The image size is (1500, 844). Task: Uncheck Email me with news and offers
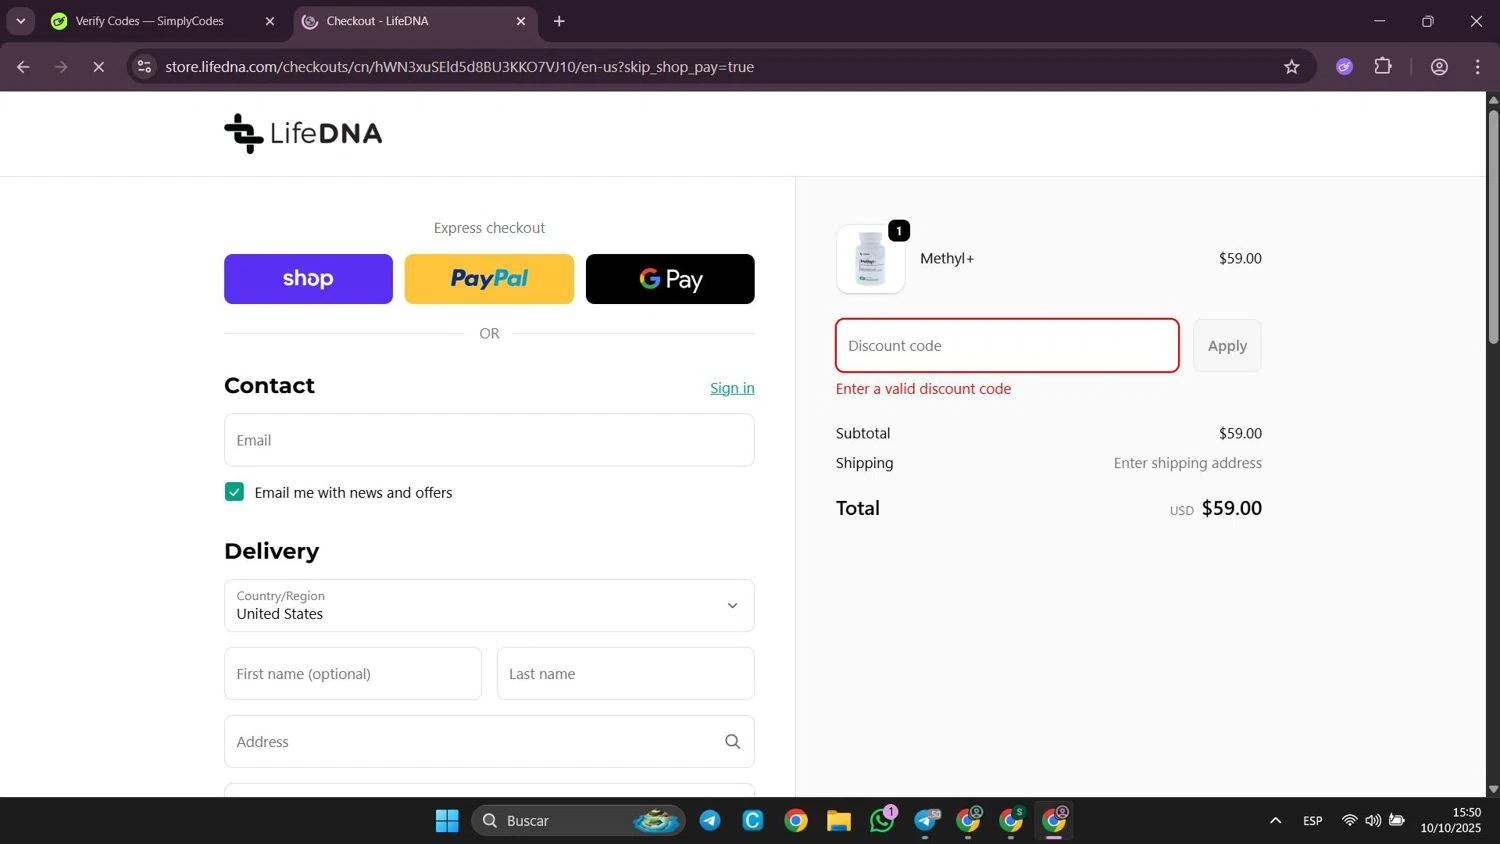pyautogui.click(x=234, y=492)
